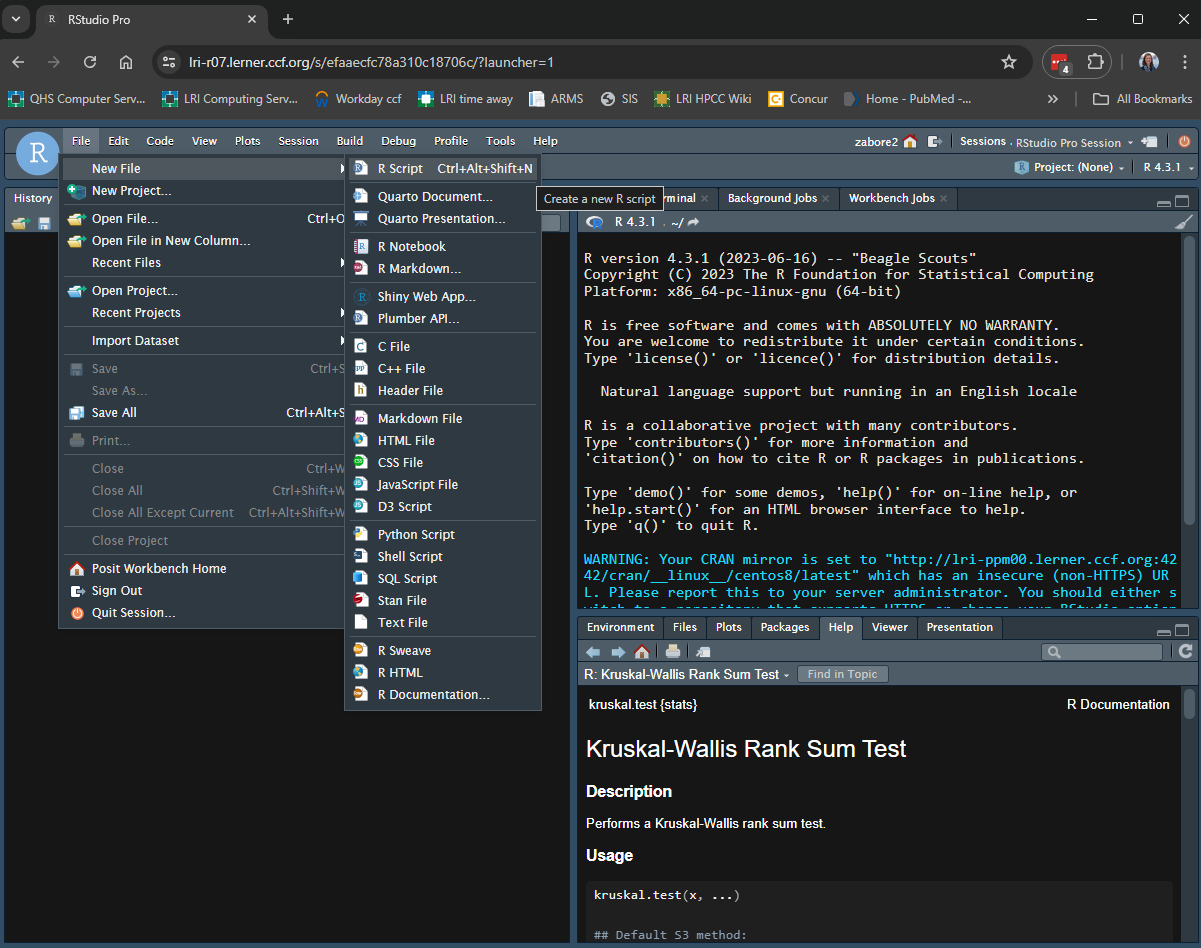This screenshot has height=948, width=1201.
Task: Switch to the Environment tab
Action: click(x=620, y=627)
